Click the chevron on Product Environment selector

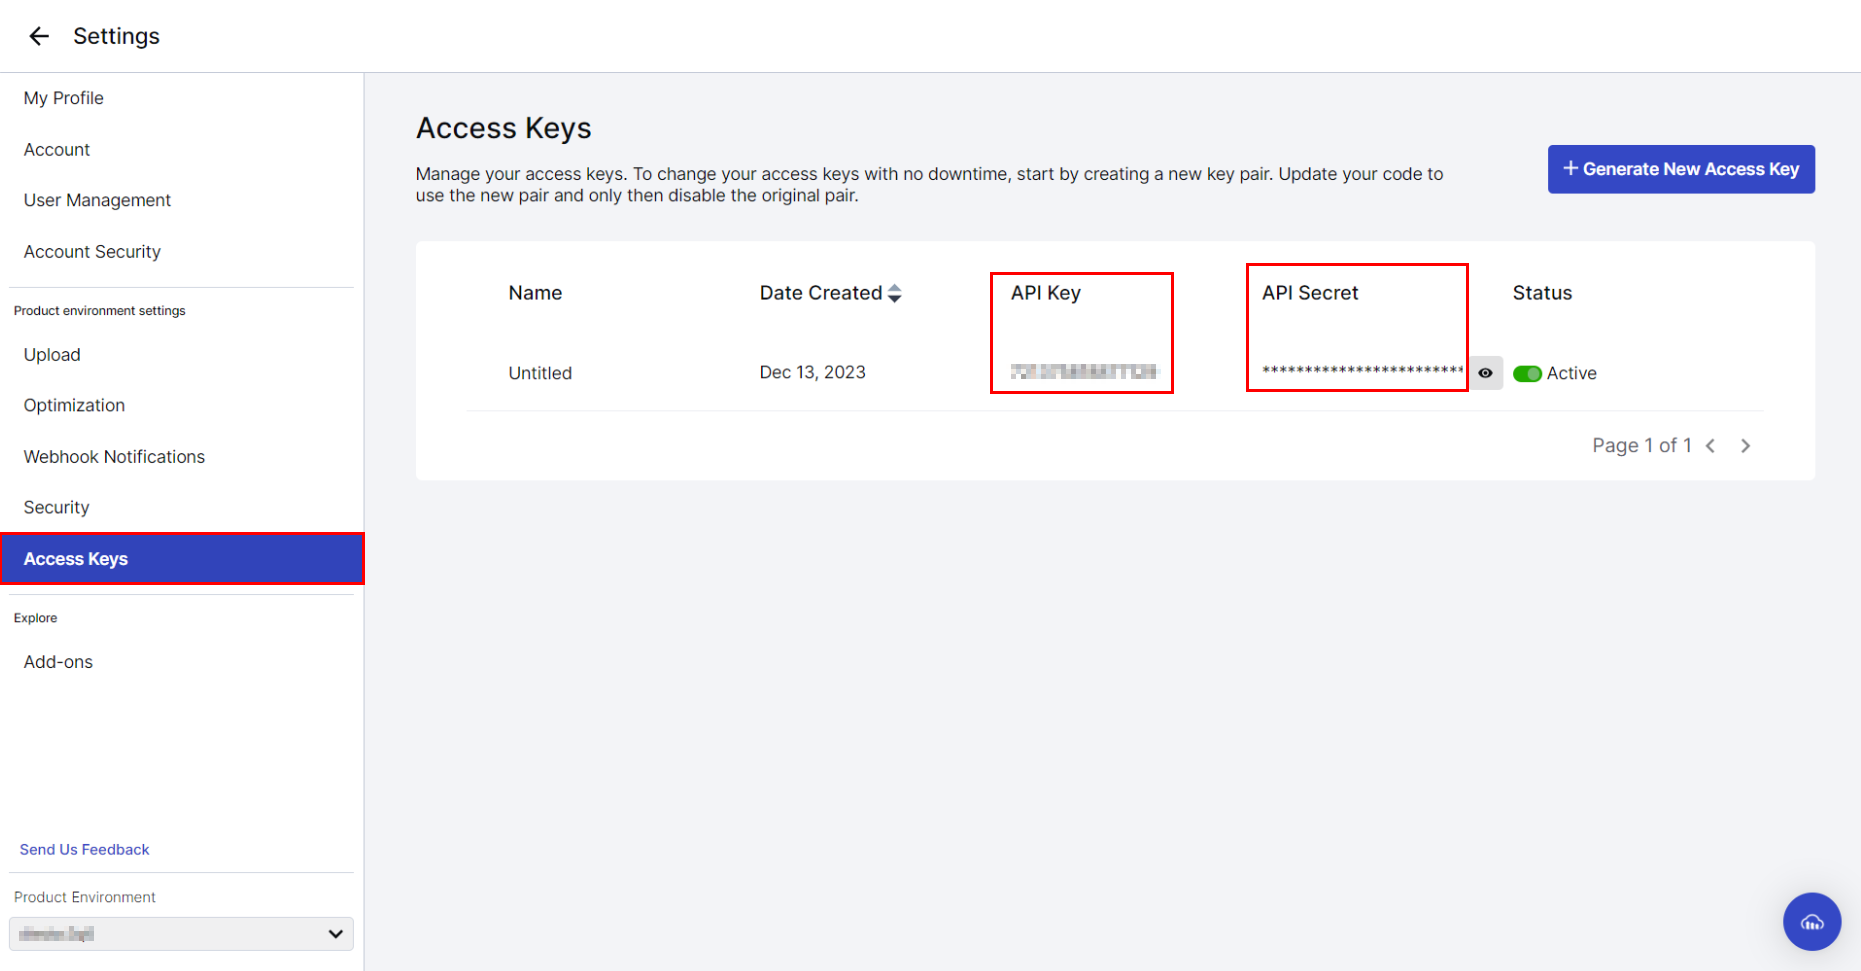coord(335,933)
